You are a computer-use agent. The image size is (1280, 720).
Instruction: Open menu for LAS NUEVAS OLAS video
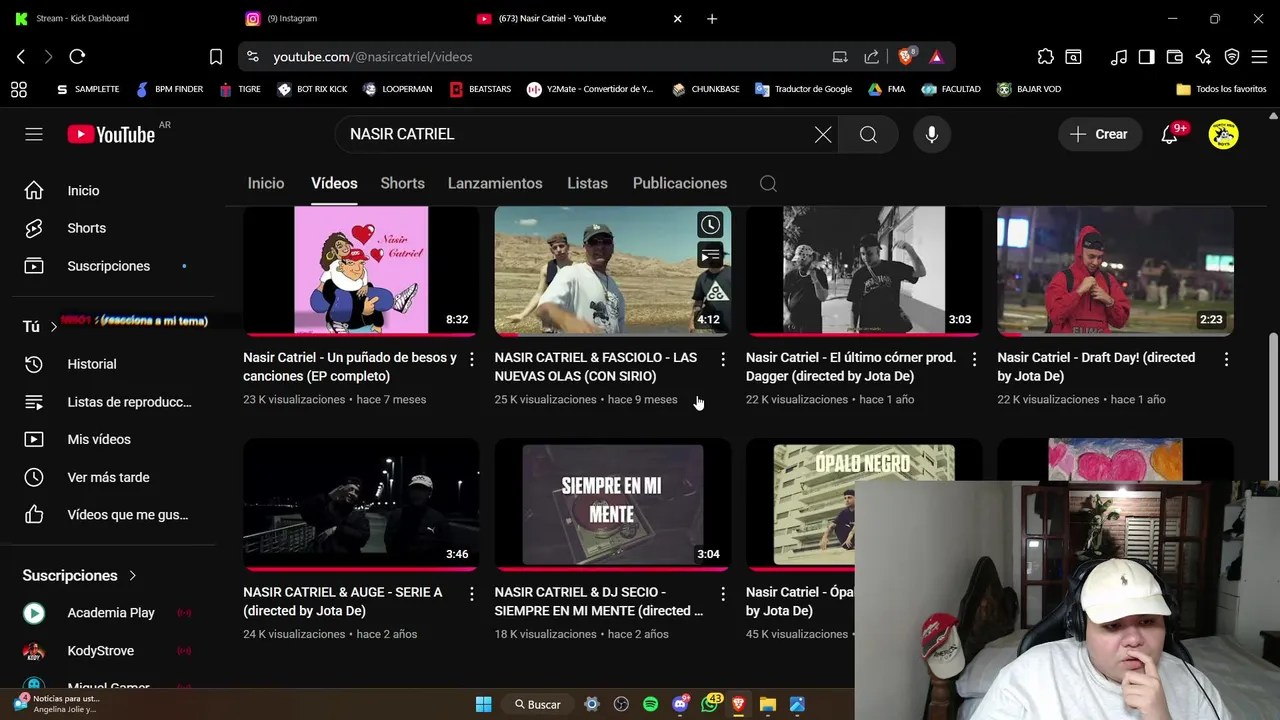tap(723, 359)
